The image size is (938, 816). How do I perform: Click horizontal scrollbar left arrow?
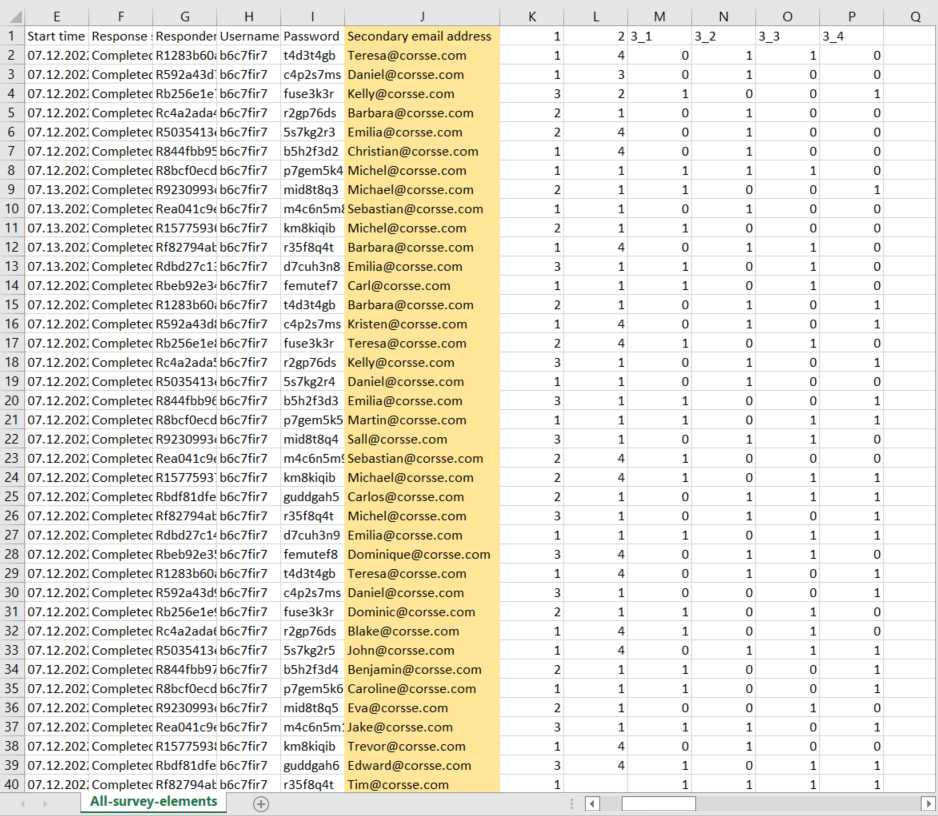click(x=592, y=803)
